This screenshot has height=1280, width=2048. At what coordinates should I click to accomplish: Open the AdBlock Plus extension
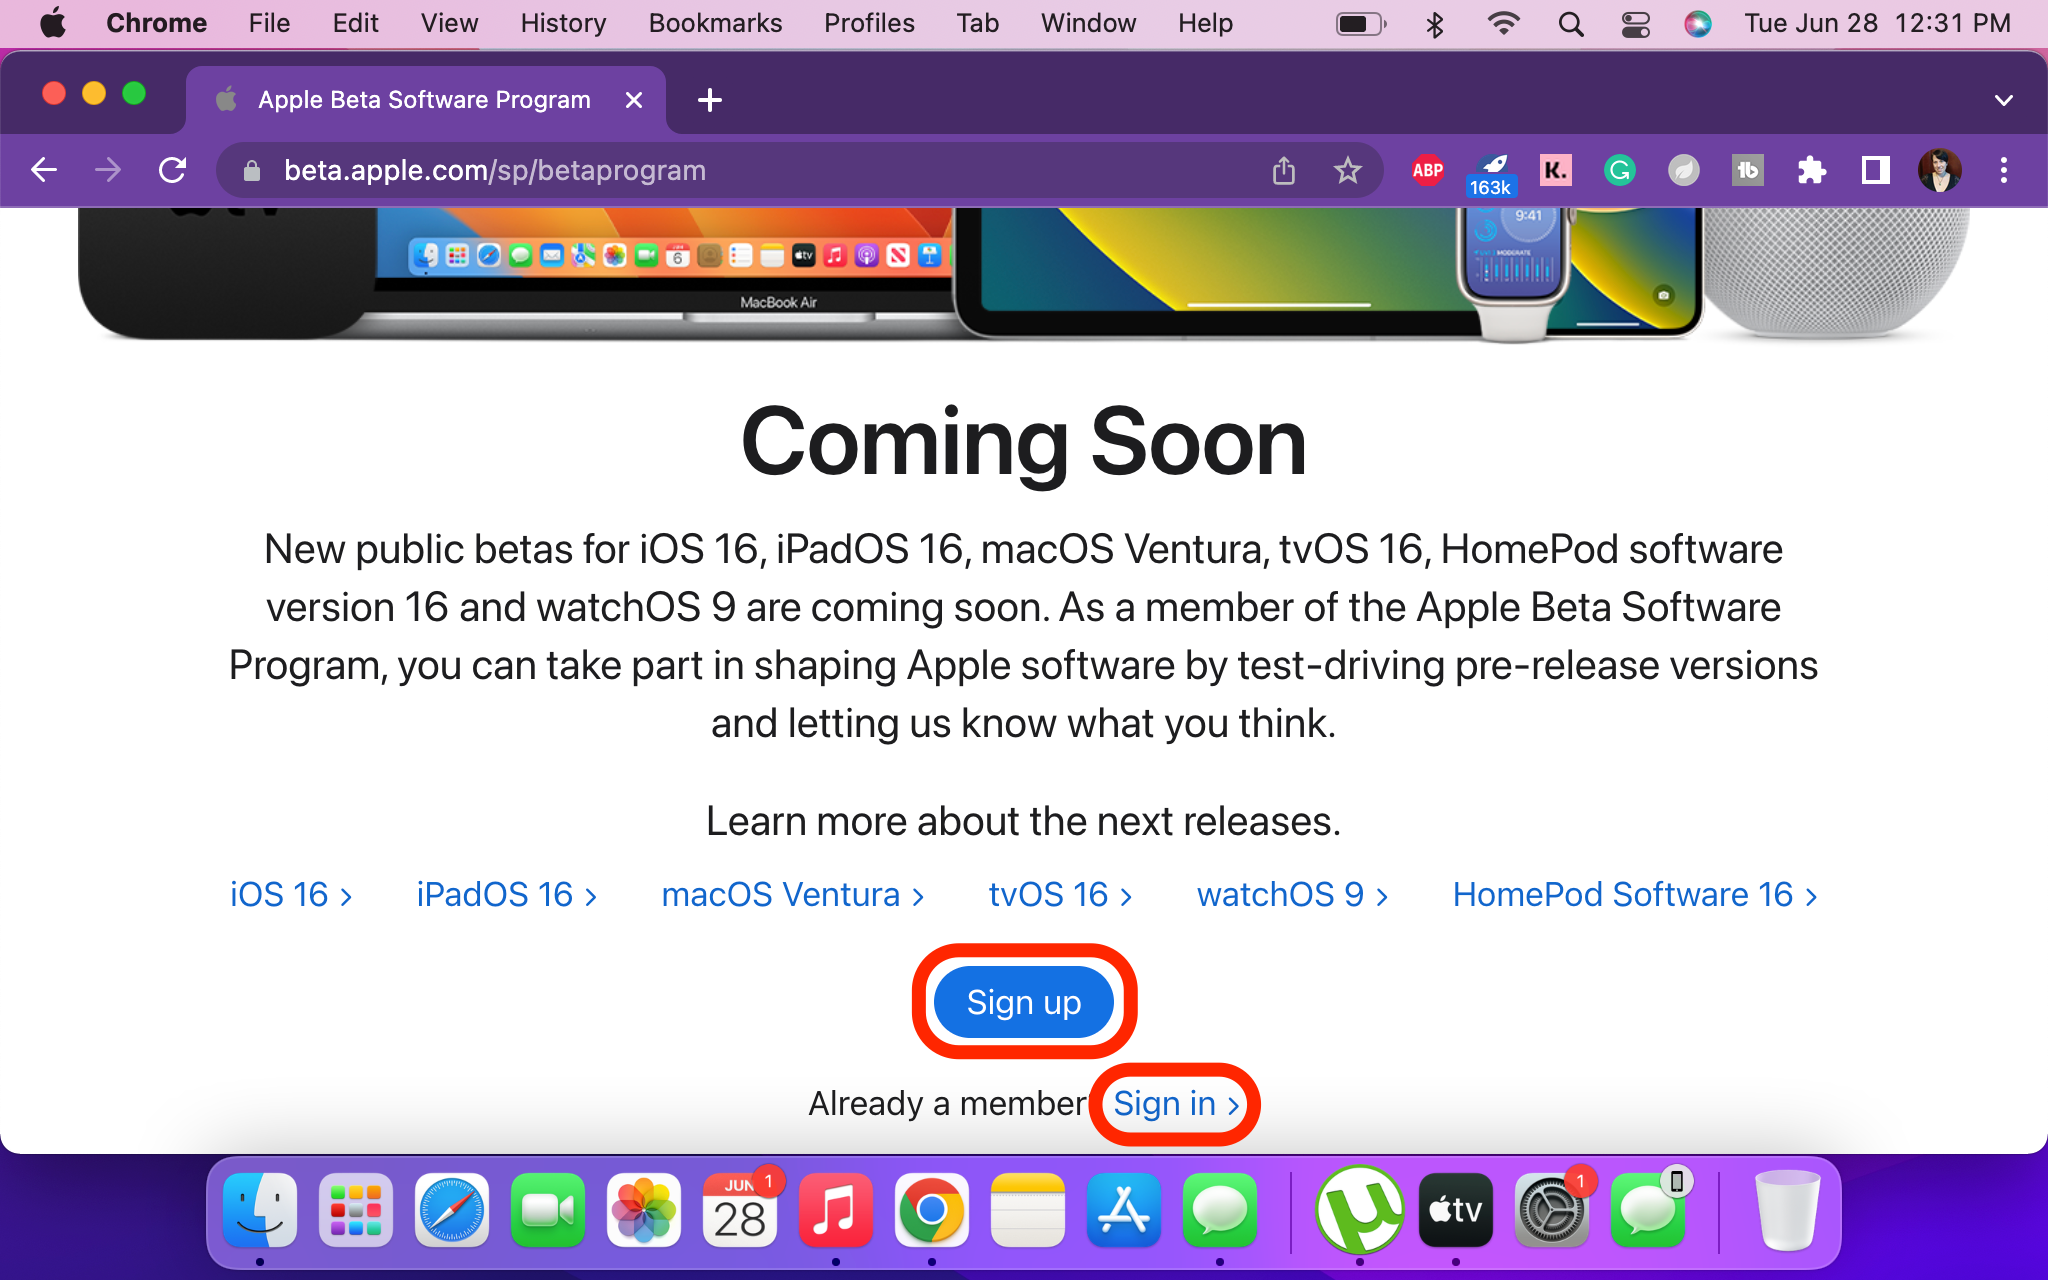pyautogui.click(x=1427, y=170)
